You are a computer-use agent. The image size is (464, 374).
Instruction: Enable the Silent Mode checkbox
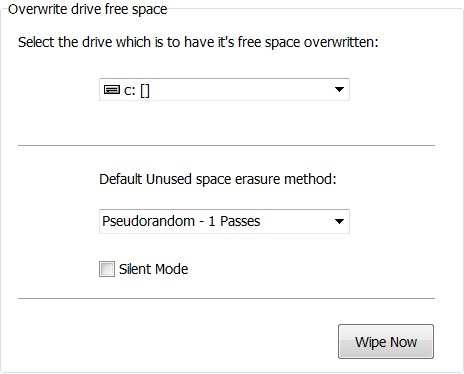(x=107, y=269)
